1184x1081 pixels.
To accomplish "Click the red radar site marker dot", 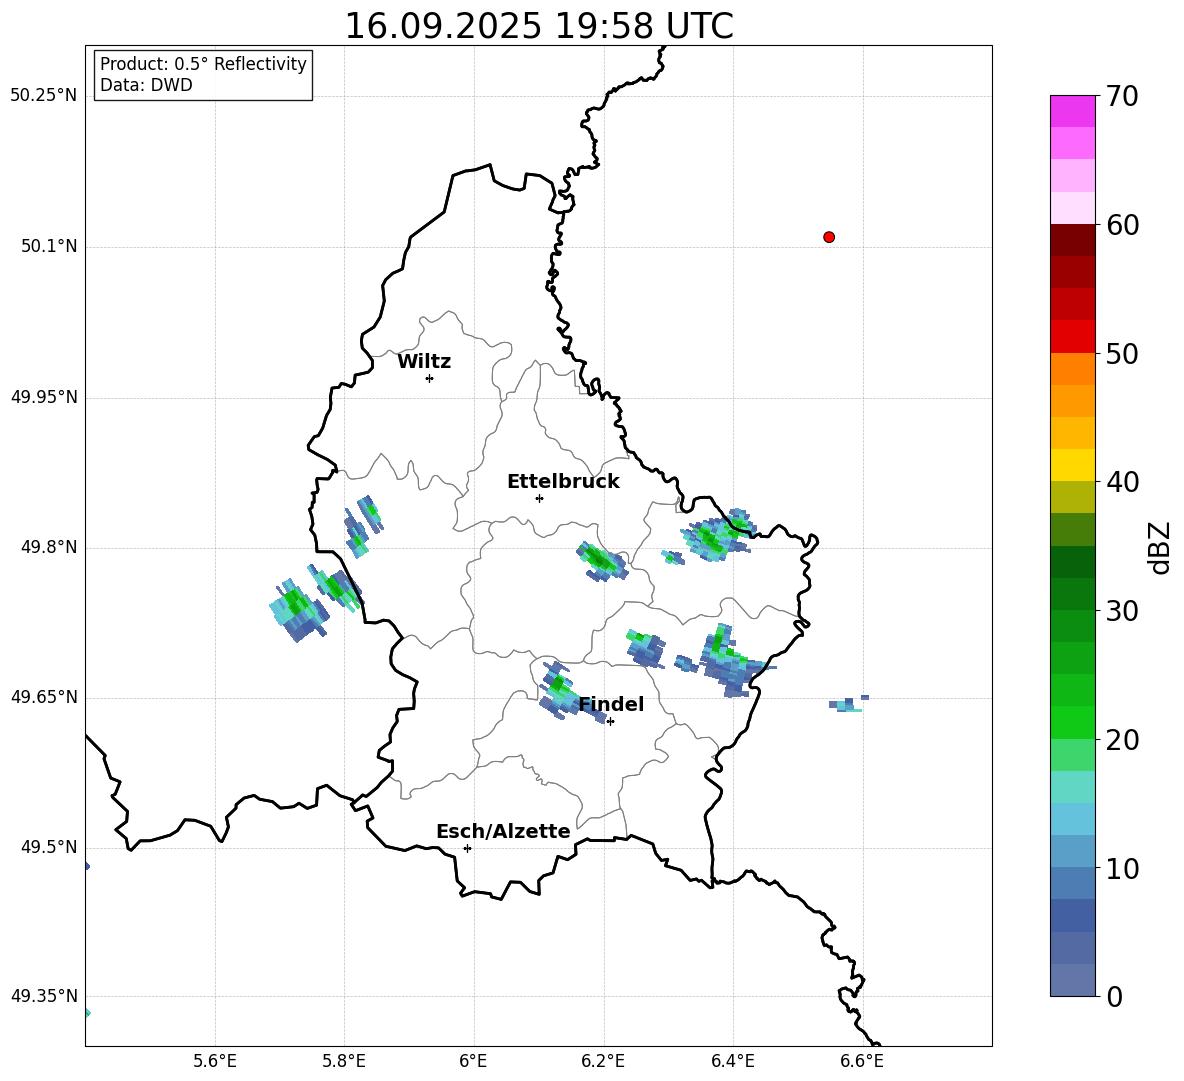I will [828, 237].
